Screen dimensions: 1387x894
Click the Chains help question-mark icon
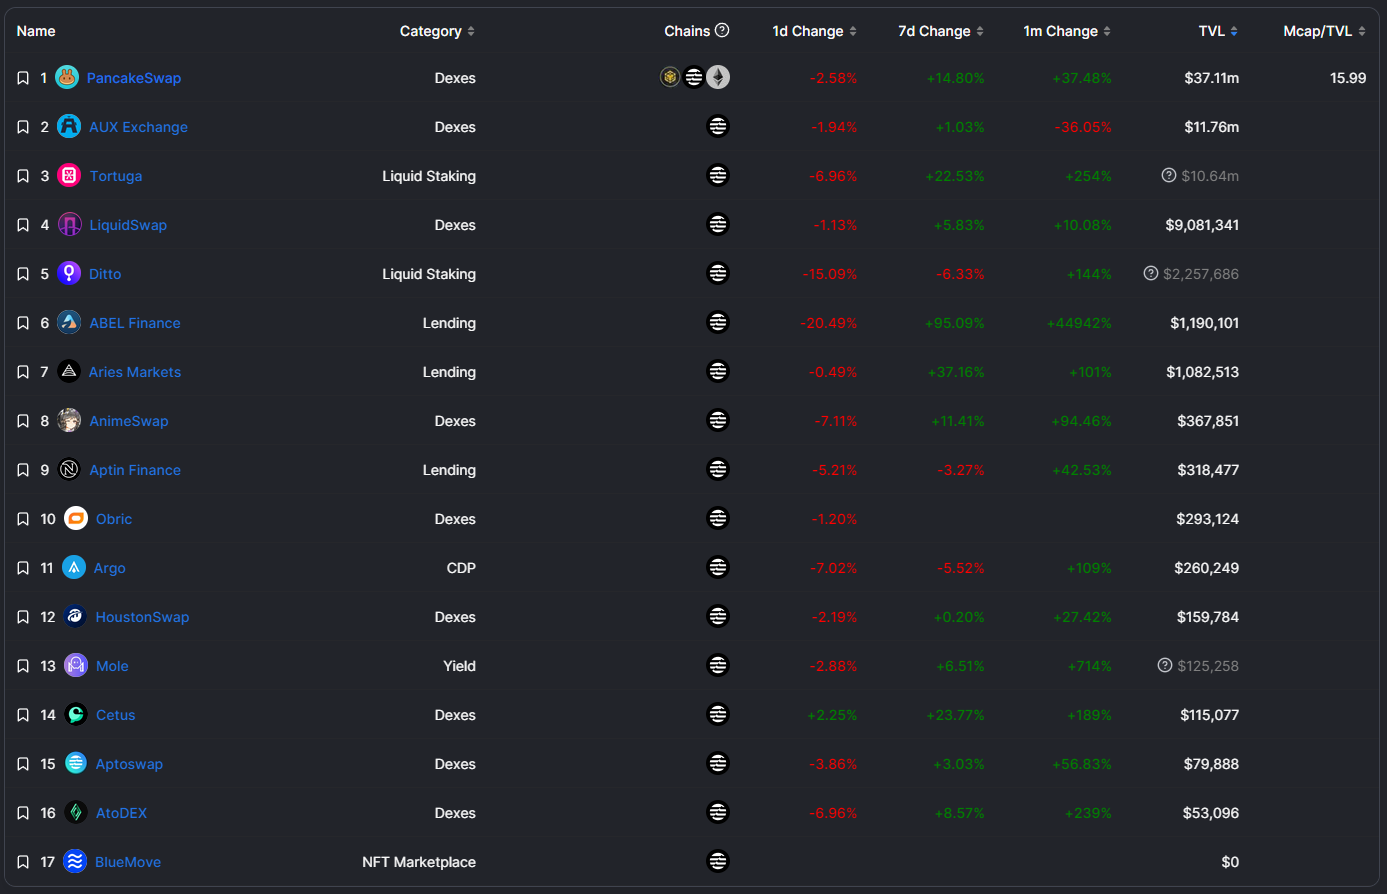click(x=722, y=30)
